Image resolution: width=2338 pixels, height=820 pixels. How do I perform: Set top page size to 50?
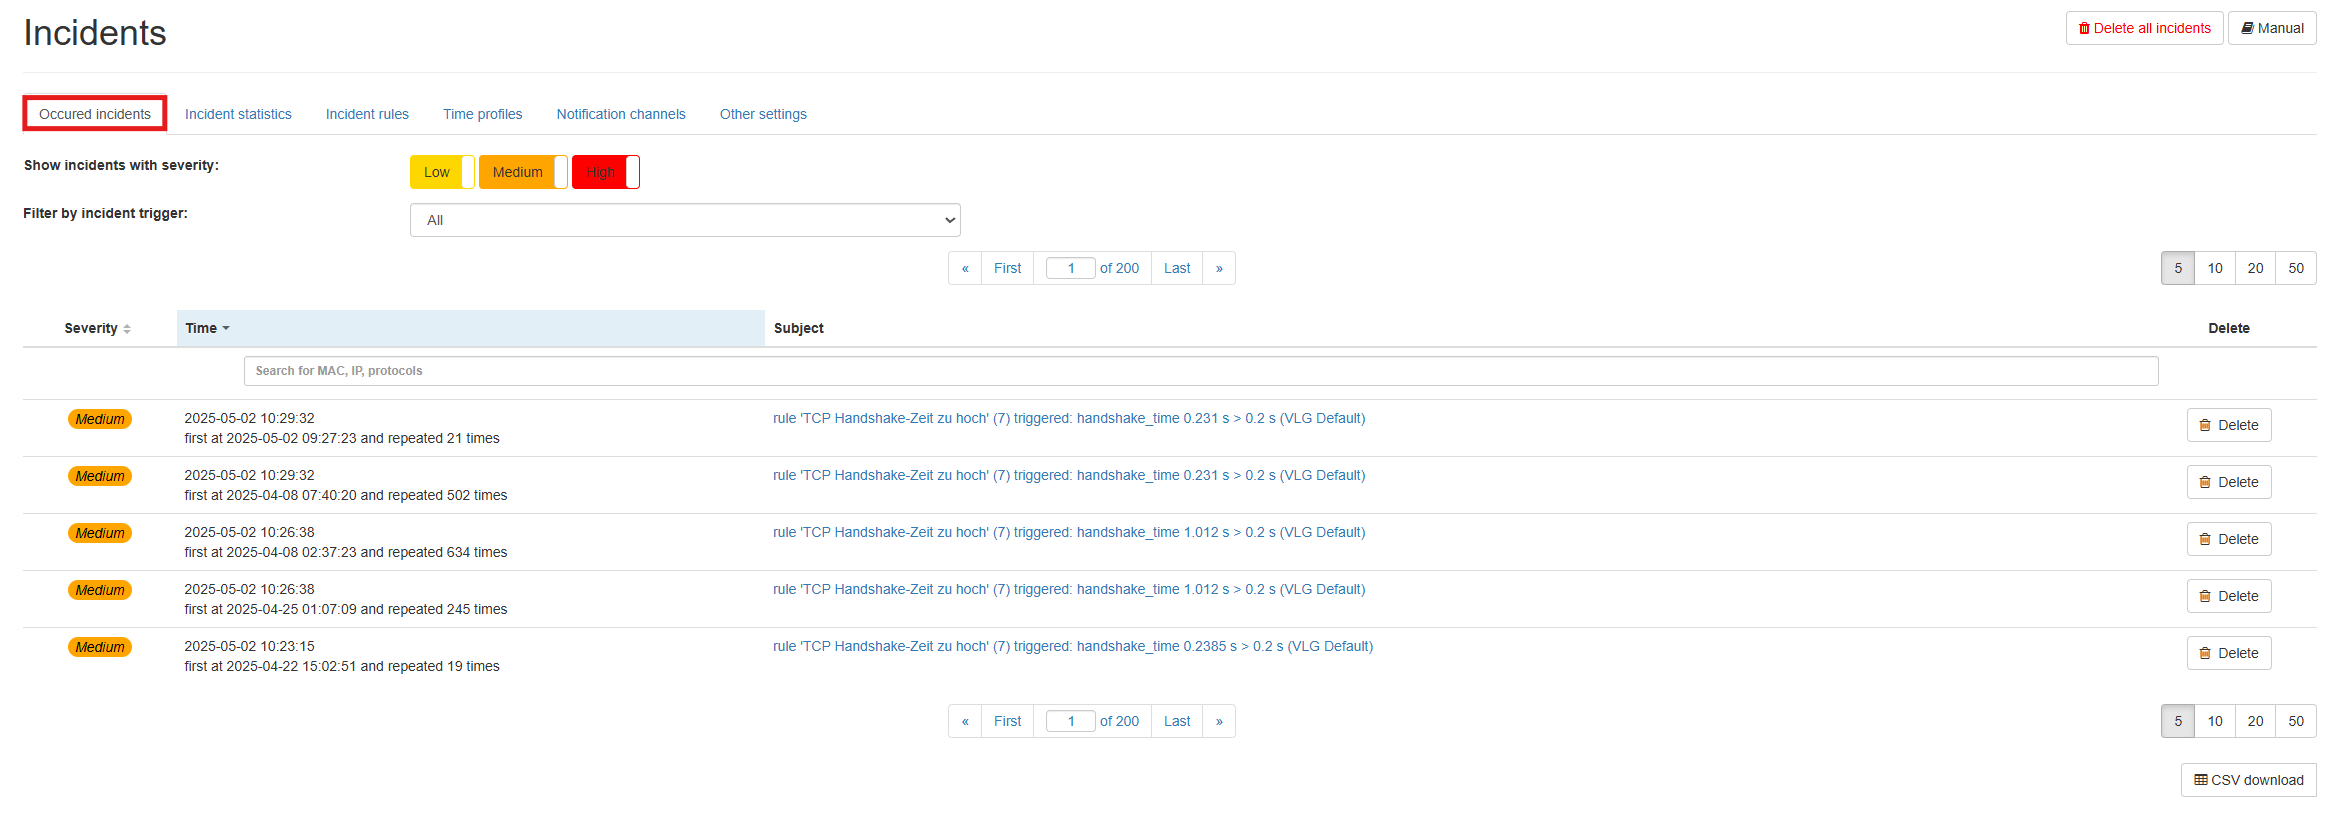pos(2296,268)
